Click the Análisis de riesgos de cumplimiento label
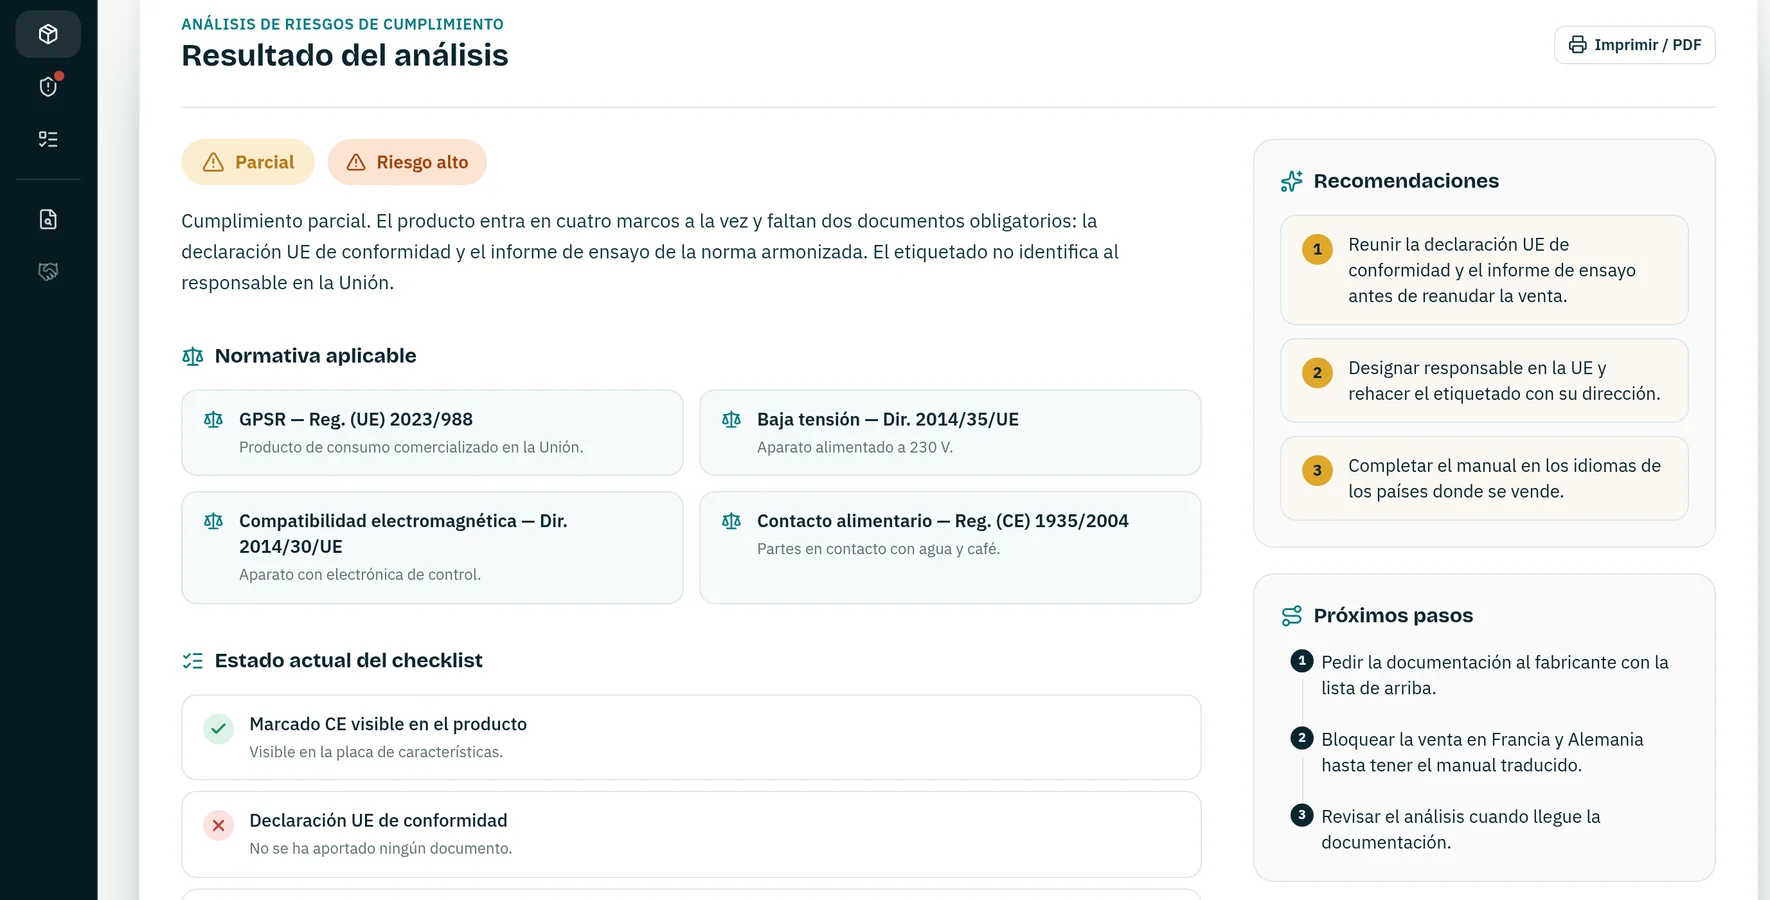The image size is (1770, 900). [342, 24]
